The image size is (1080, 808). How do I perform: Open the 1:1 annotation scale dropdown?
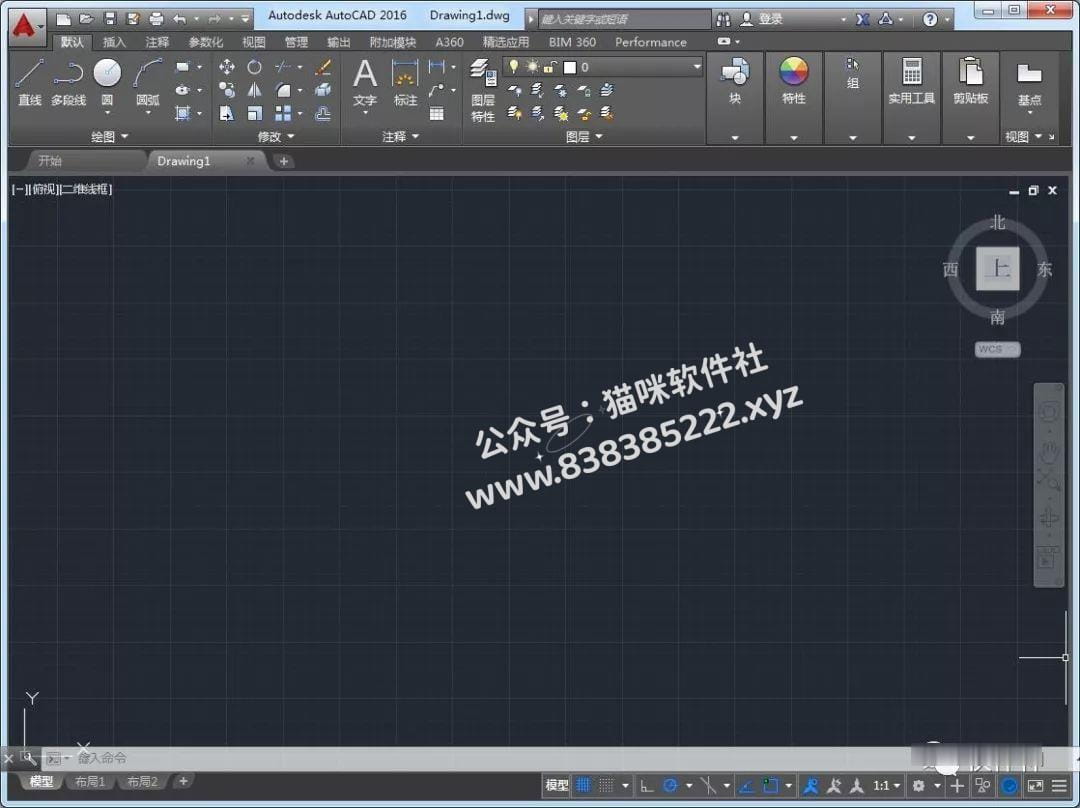pos(886,785)
